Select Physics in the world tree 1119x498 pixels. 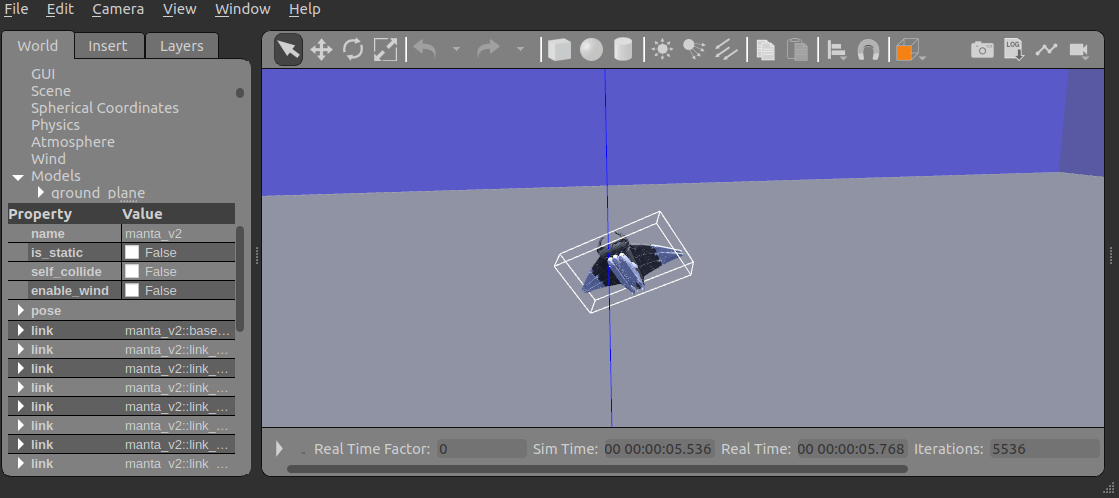(56, 125)
